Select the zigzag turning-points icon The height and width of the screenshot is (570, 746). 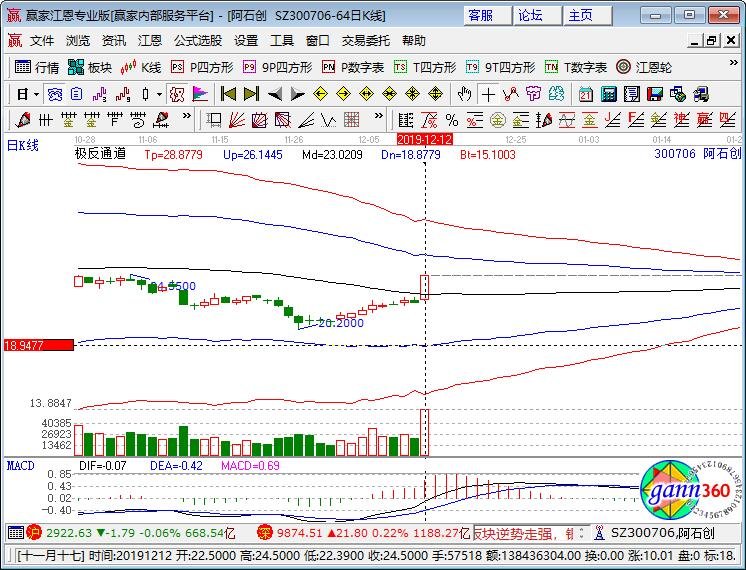(510, 94)
